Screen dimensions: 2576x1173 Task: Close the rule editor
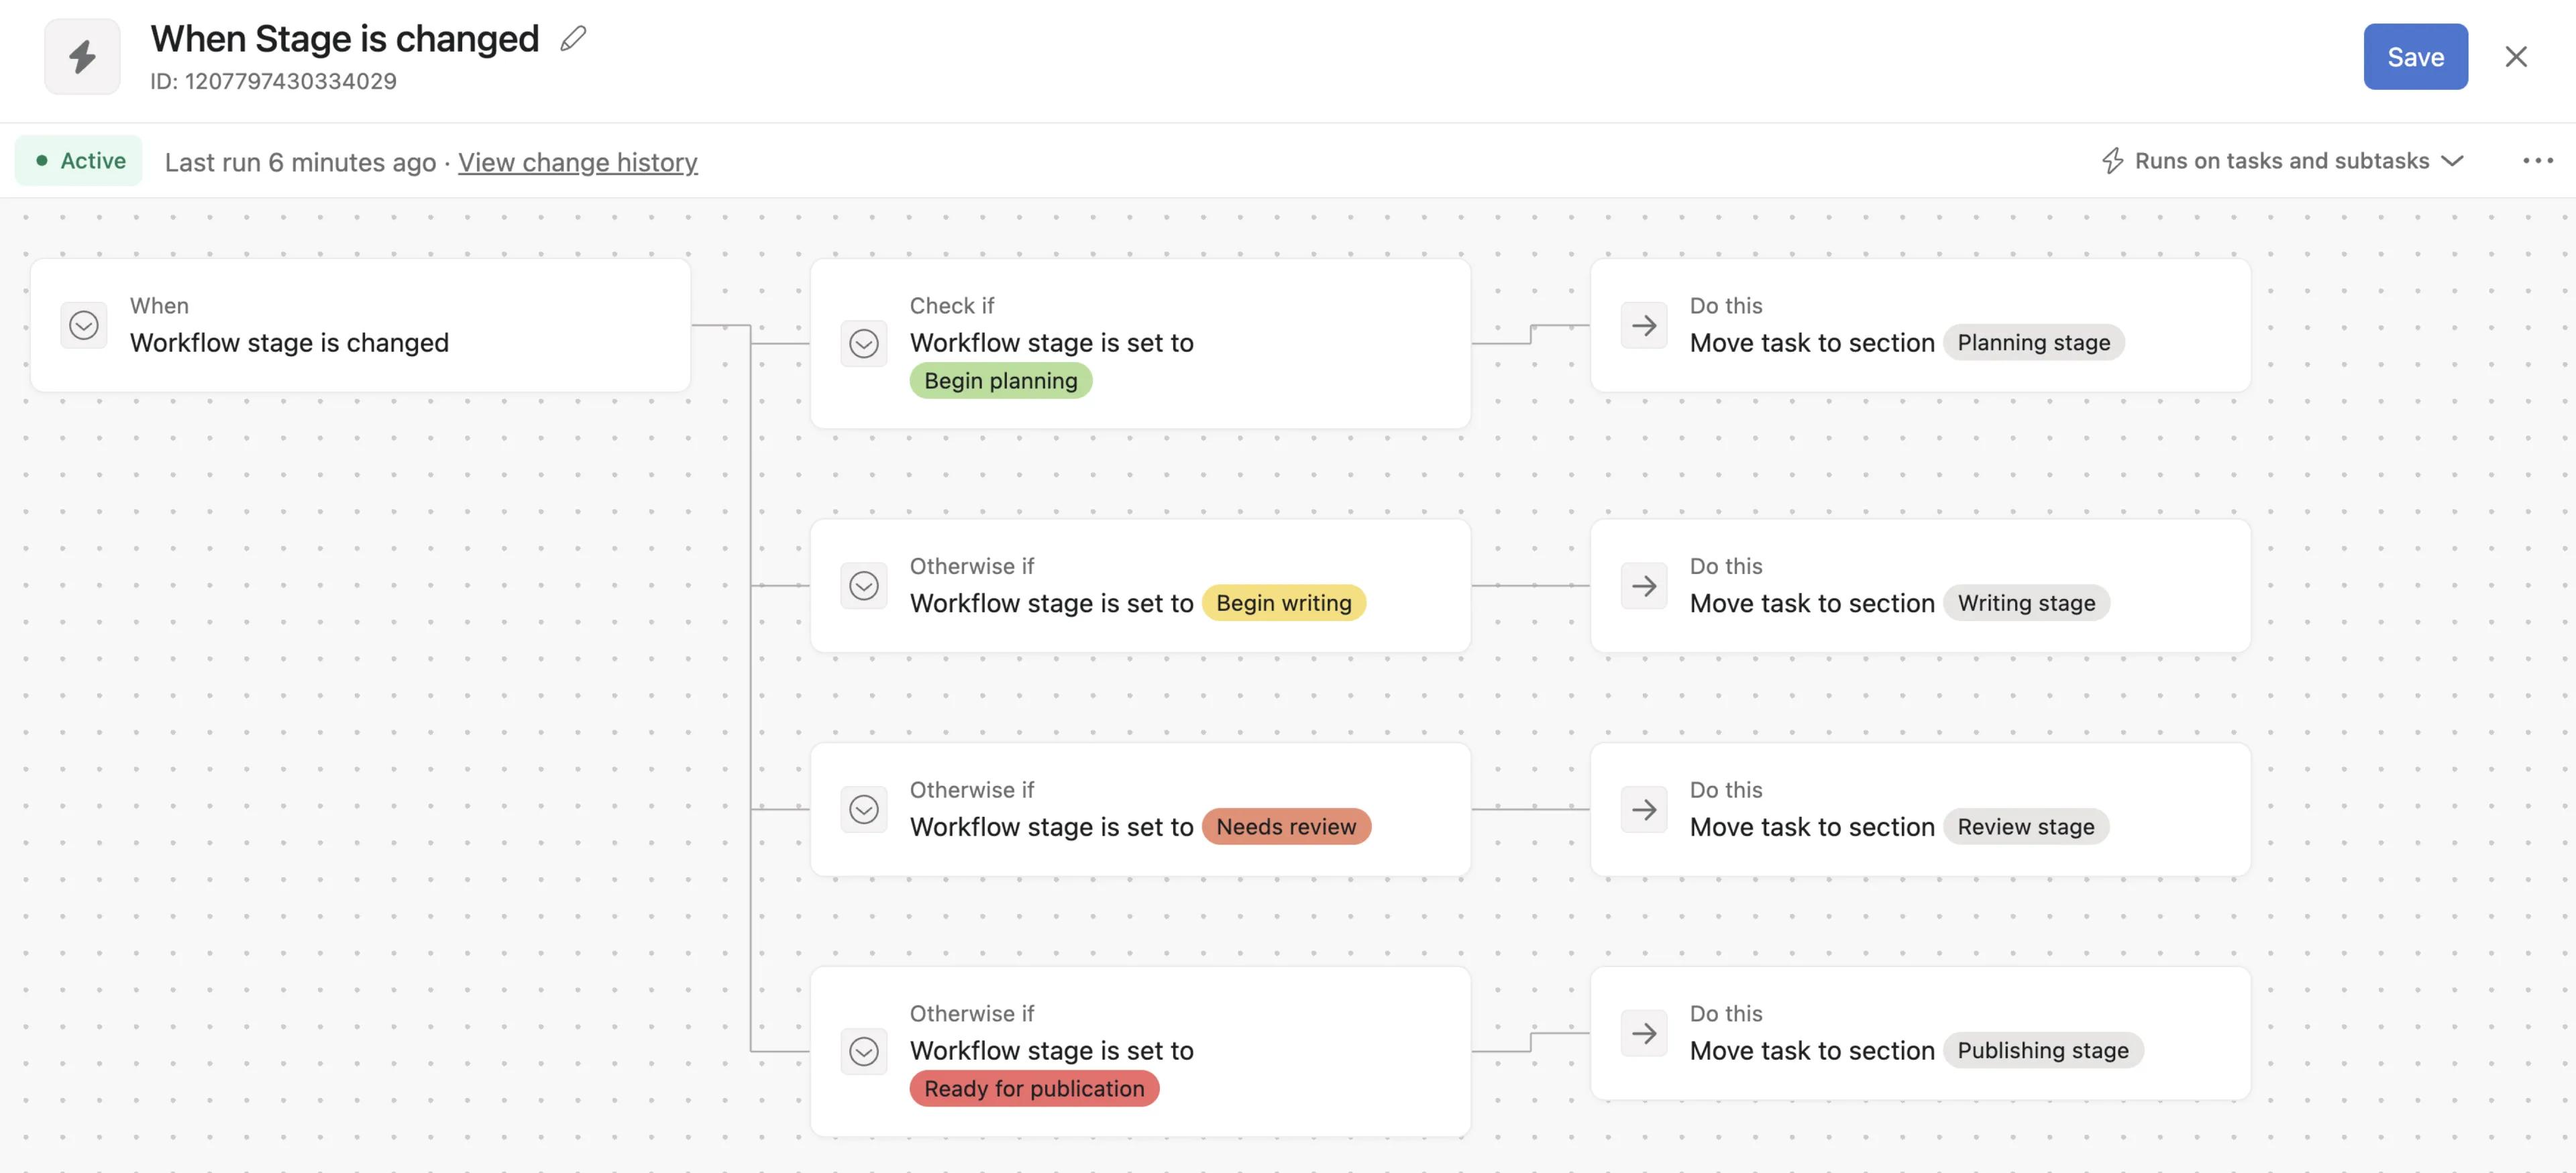coord(2515,57)
